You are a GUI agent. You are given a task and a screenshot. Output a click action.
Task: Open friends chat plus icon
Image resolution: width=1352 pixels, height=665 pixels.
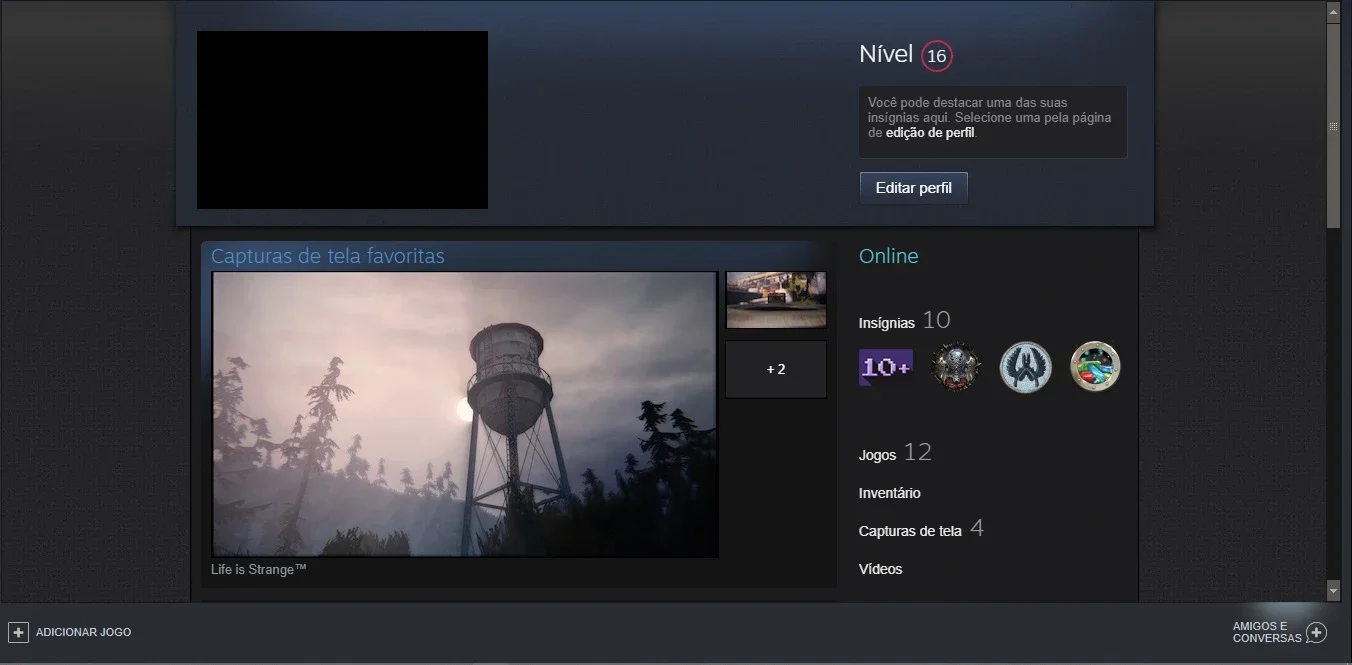tap(1317, 632)
